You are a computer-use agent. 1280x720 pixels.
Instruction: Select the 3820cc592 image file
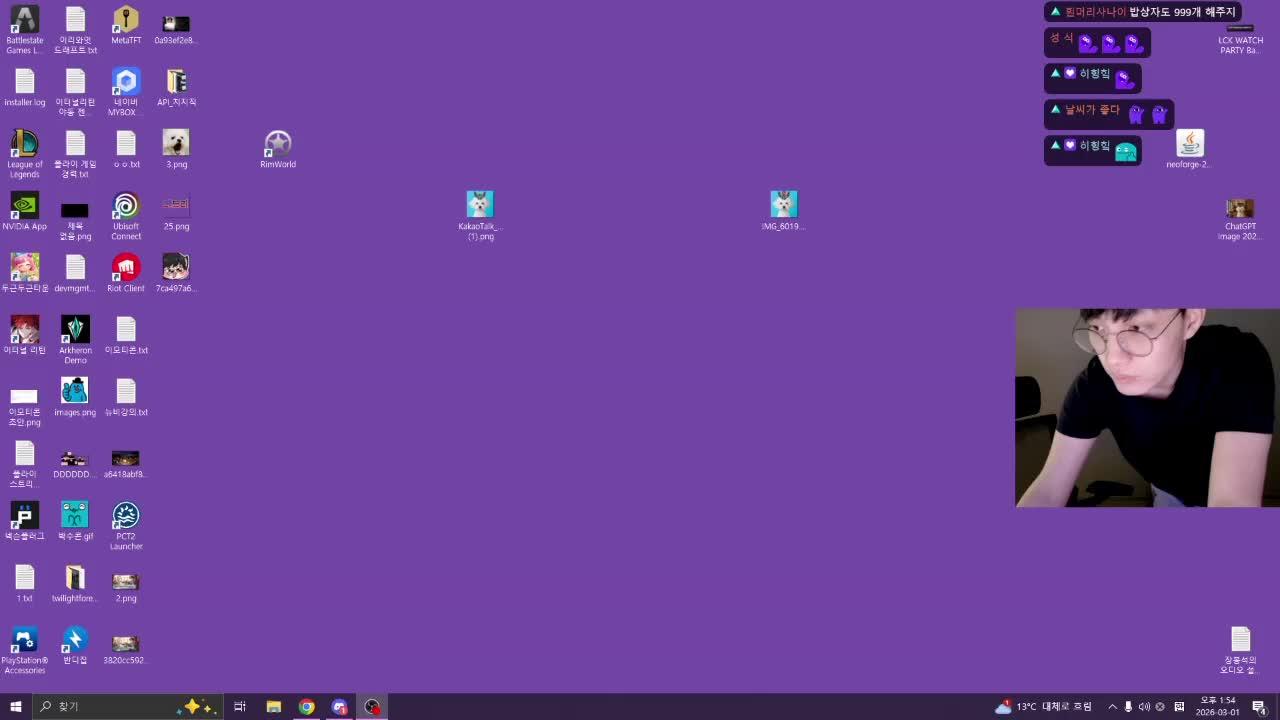point(126,649)
